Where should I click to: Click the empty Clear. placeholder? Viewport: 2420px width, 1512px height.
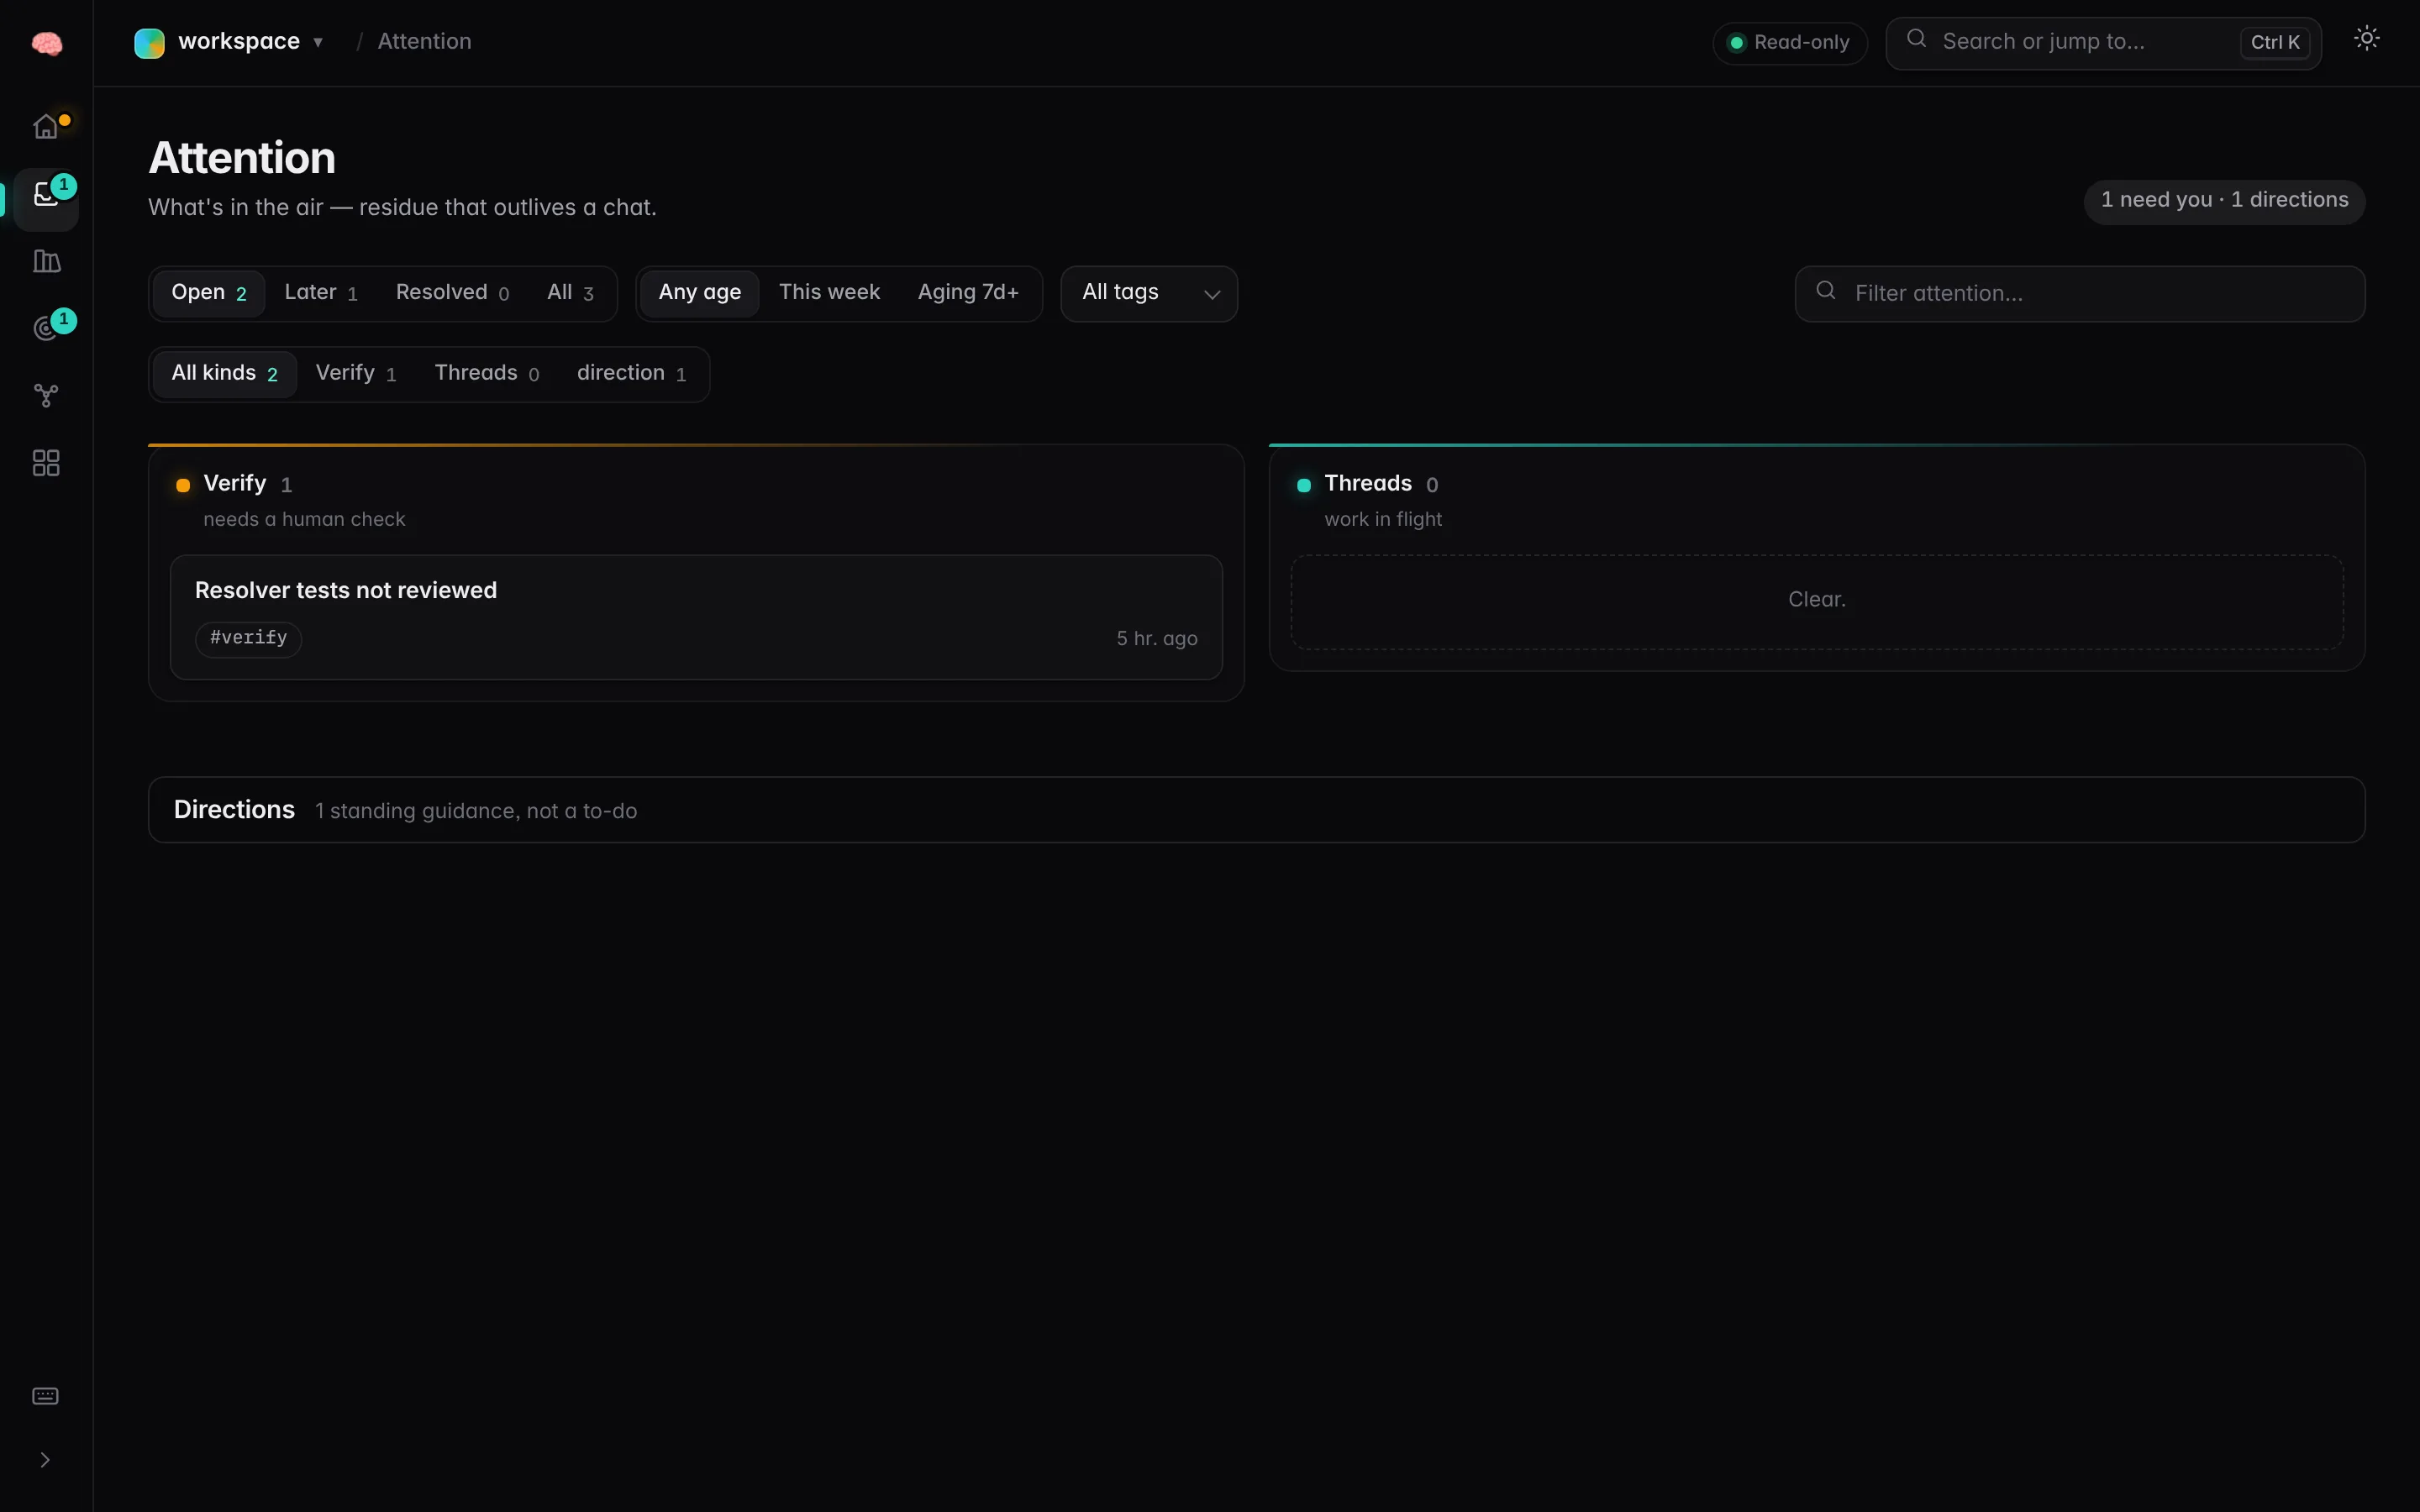(x=1817, y=601)
